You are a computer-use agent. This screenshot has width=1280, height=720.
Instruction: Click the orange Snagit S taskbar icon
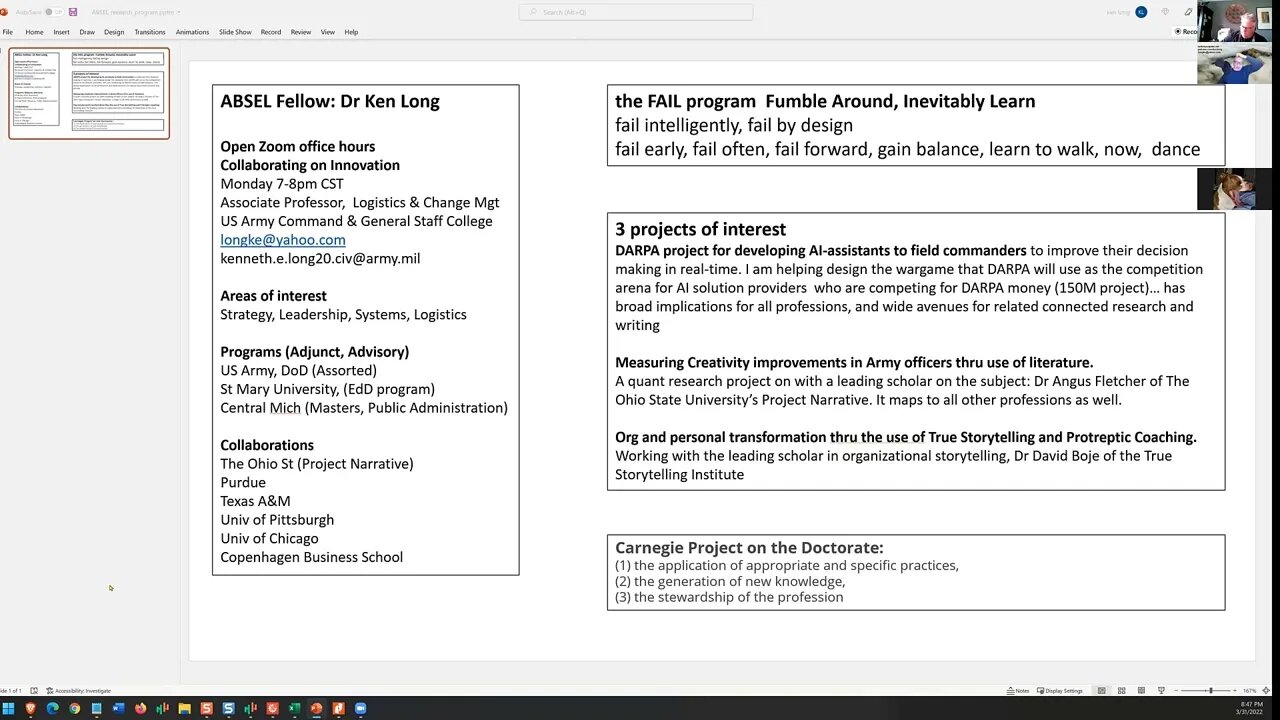click(x=207, y=709)
